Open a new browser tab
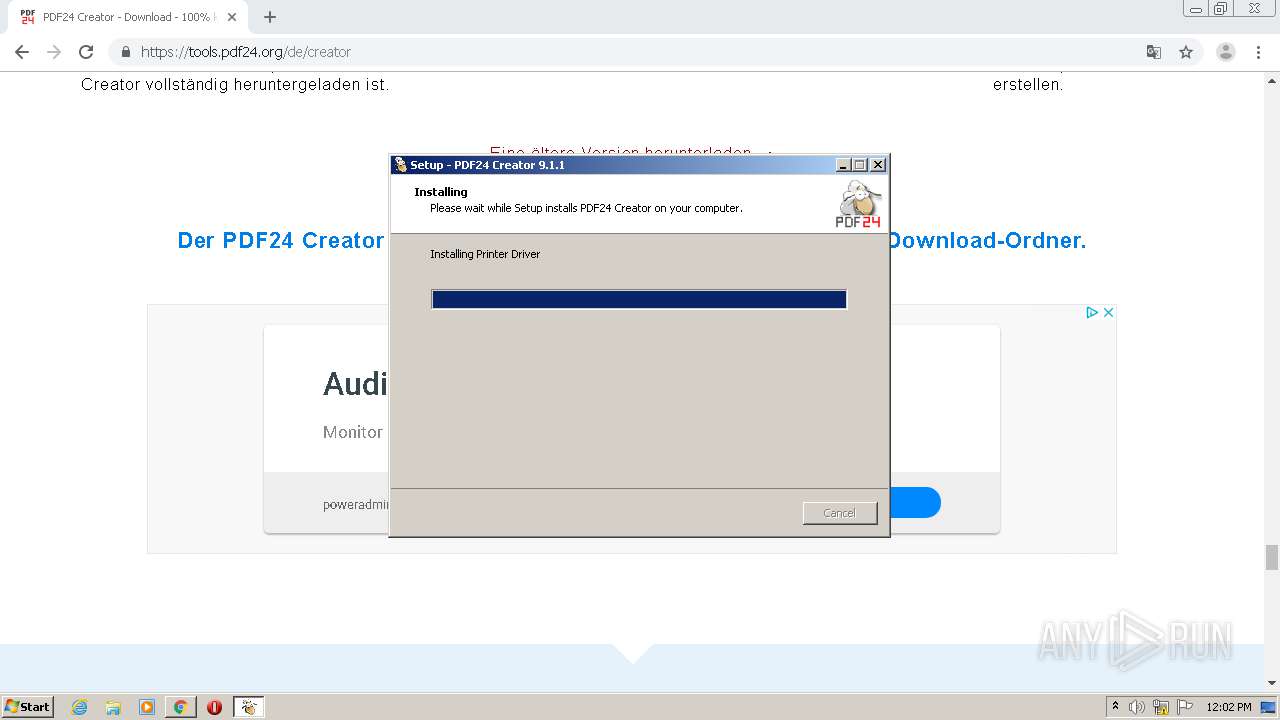1280x720 pixels. [x=270, y=17]
